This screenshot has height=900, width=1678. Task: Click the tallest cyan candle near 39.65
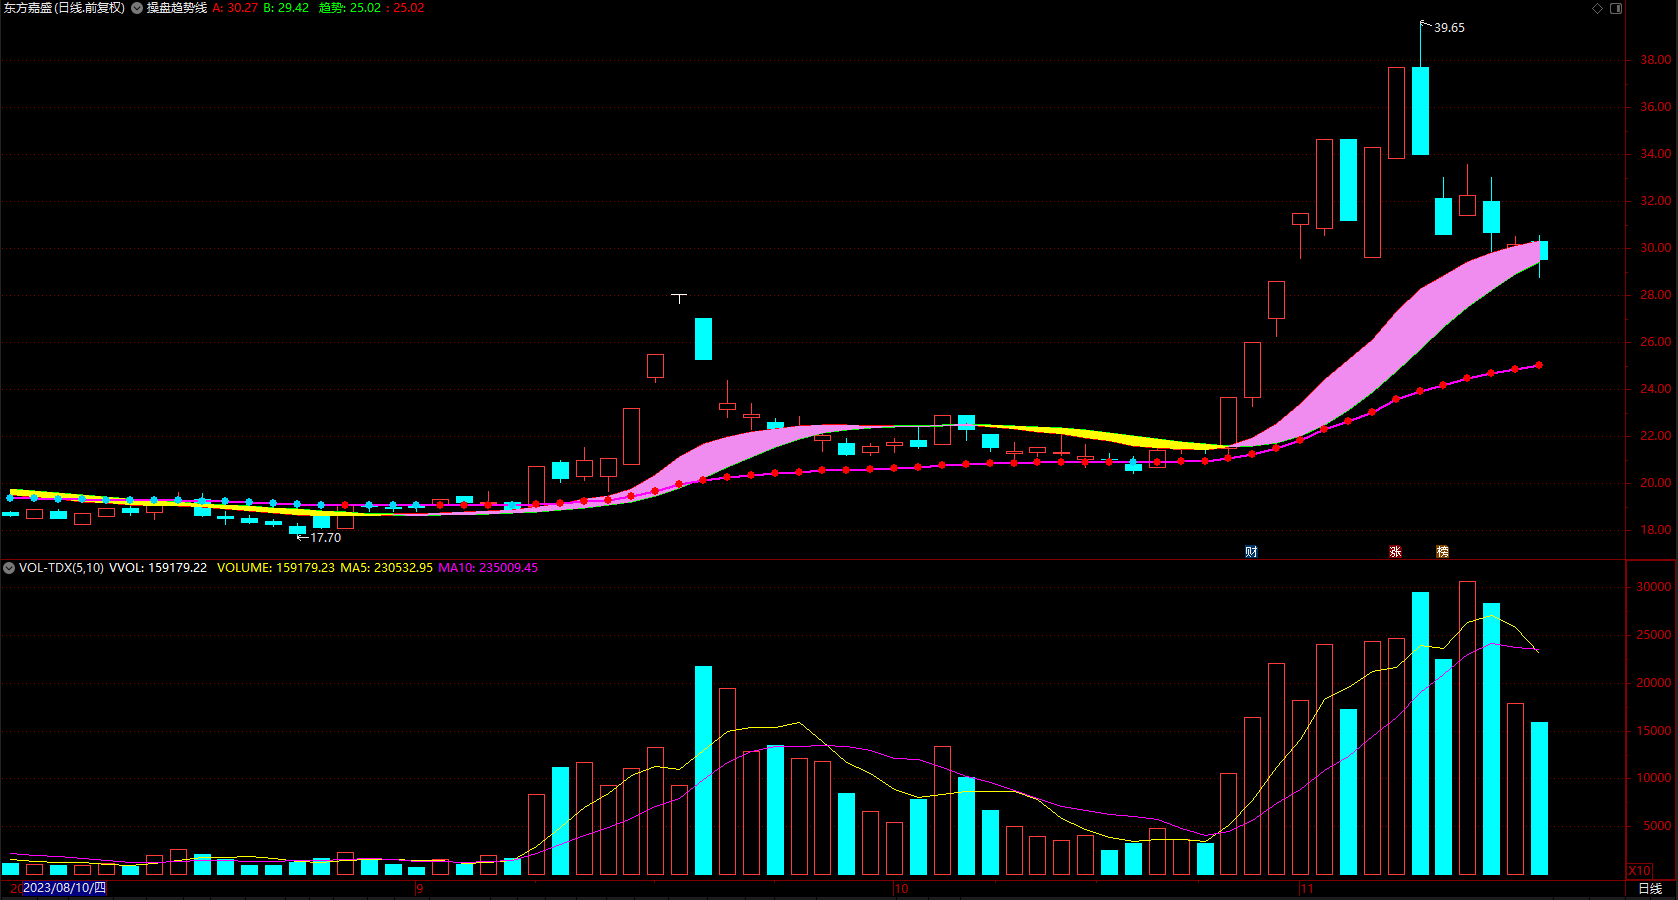point(1420,110)
